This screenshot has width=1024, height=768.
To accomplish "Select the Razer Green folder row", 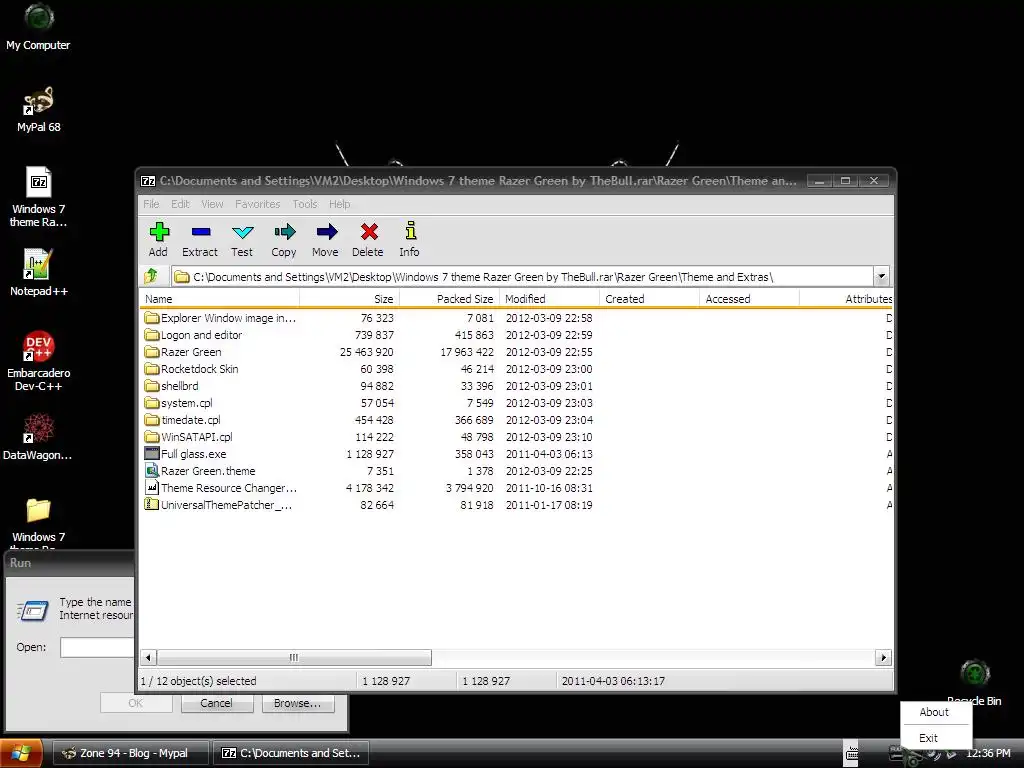I will [x=516, y=352].
